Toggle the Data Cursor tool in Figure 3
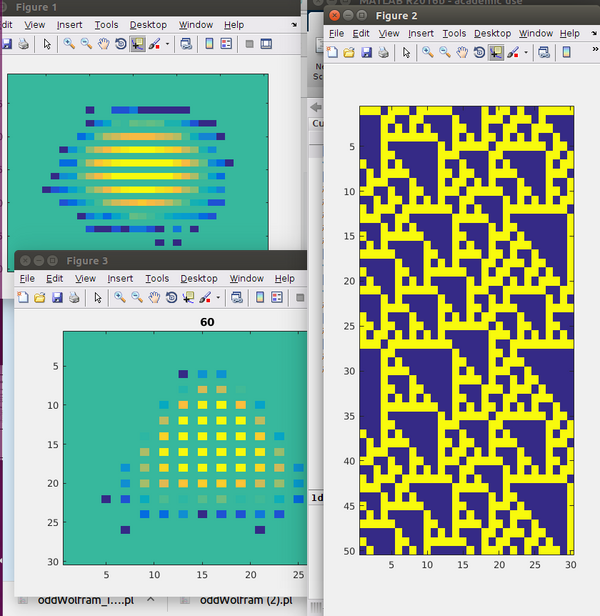Screen dimensions: 600x616 point(188,297)
